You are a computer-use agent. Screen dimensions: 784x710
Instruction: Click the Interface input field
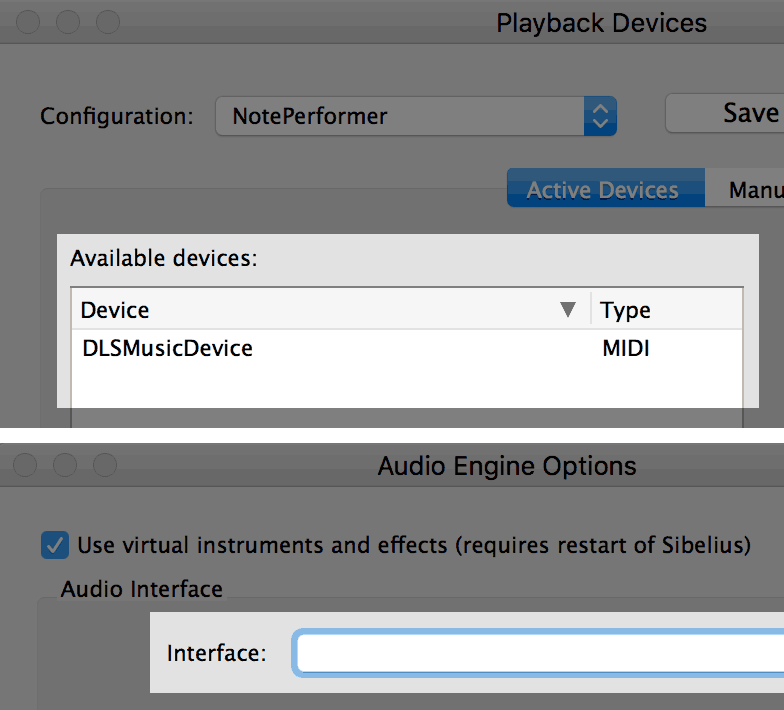tap(539, 653)
